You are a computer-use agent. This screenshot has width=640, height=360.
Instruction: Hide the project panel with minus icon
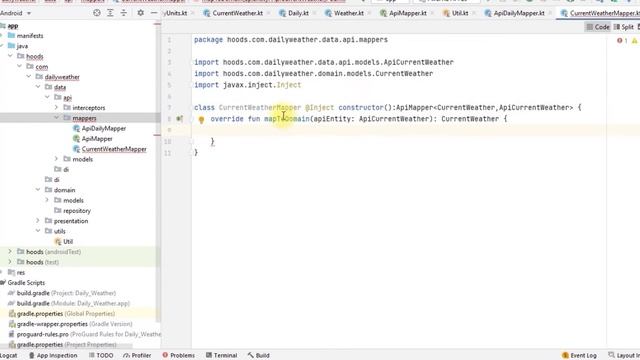pos(154,13)
